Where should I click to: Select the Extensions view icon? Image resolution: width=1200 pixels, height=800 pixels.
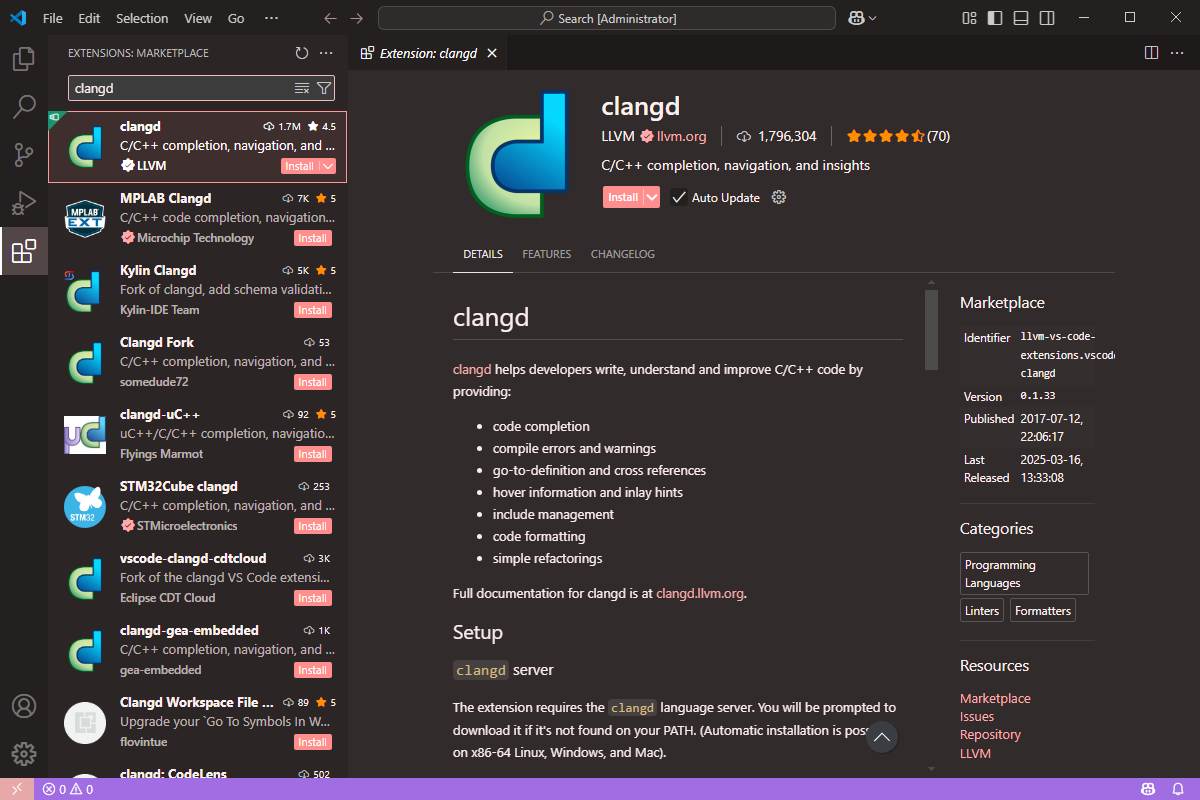(23, 251)
